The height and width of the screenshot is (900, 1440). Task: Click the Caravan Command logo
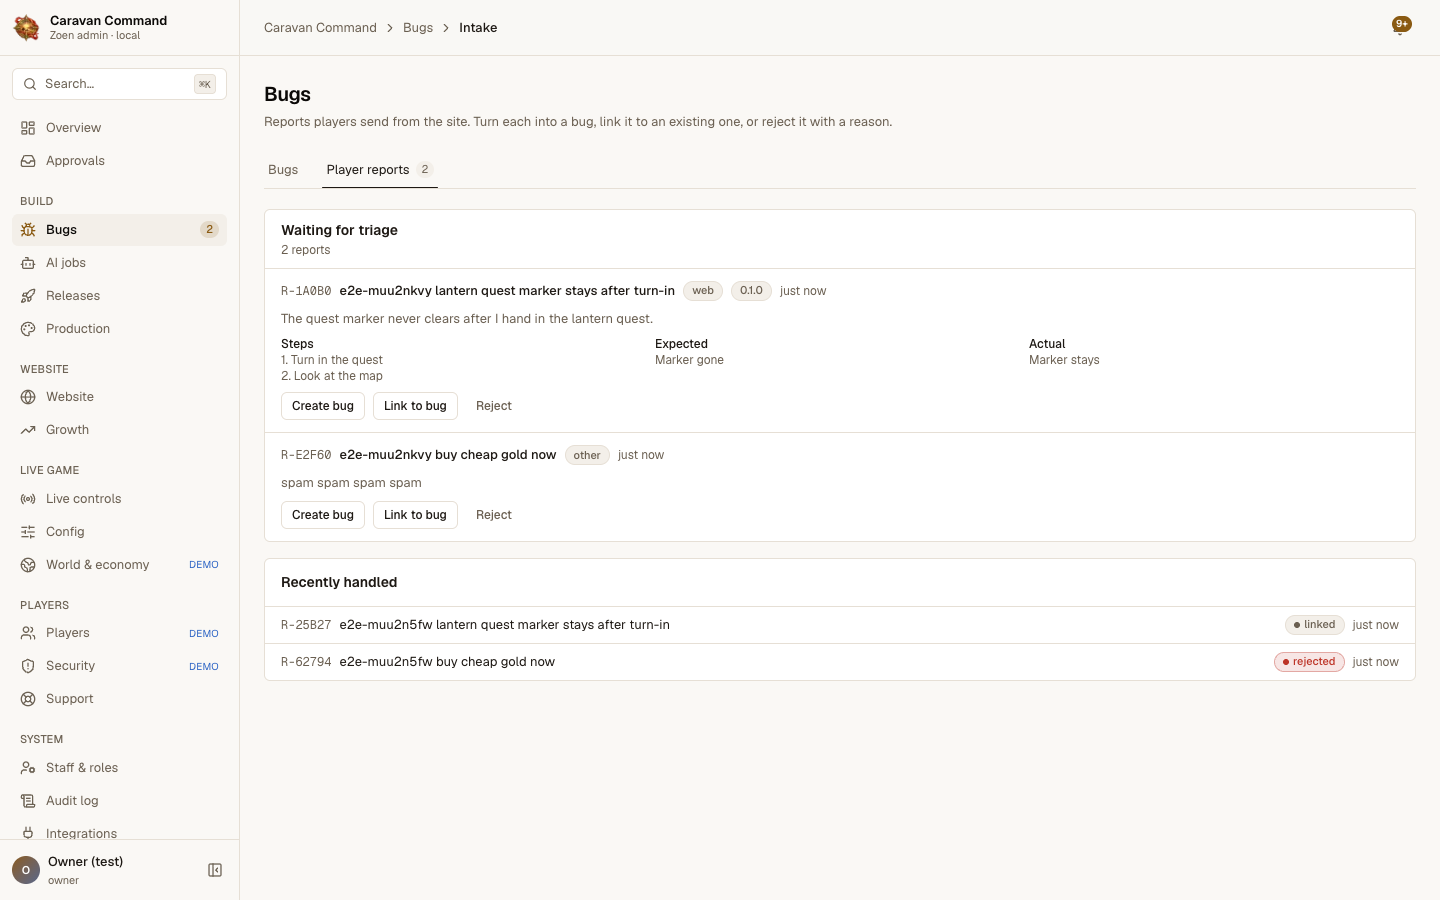(26, 27)
